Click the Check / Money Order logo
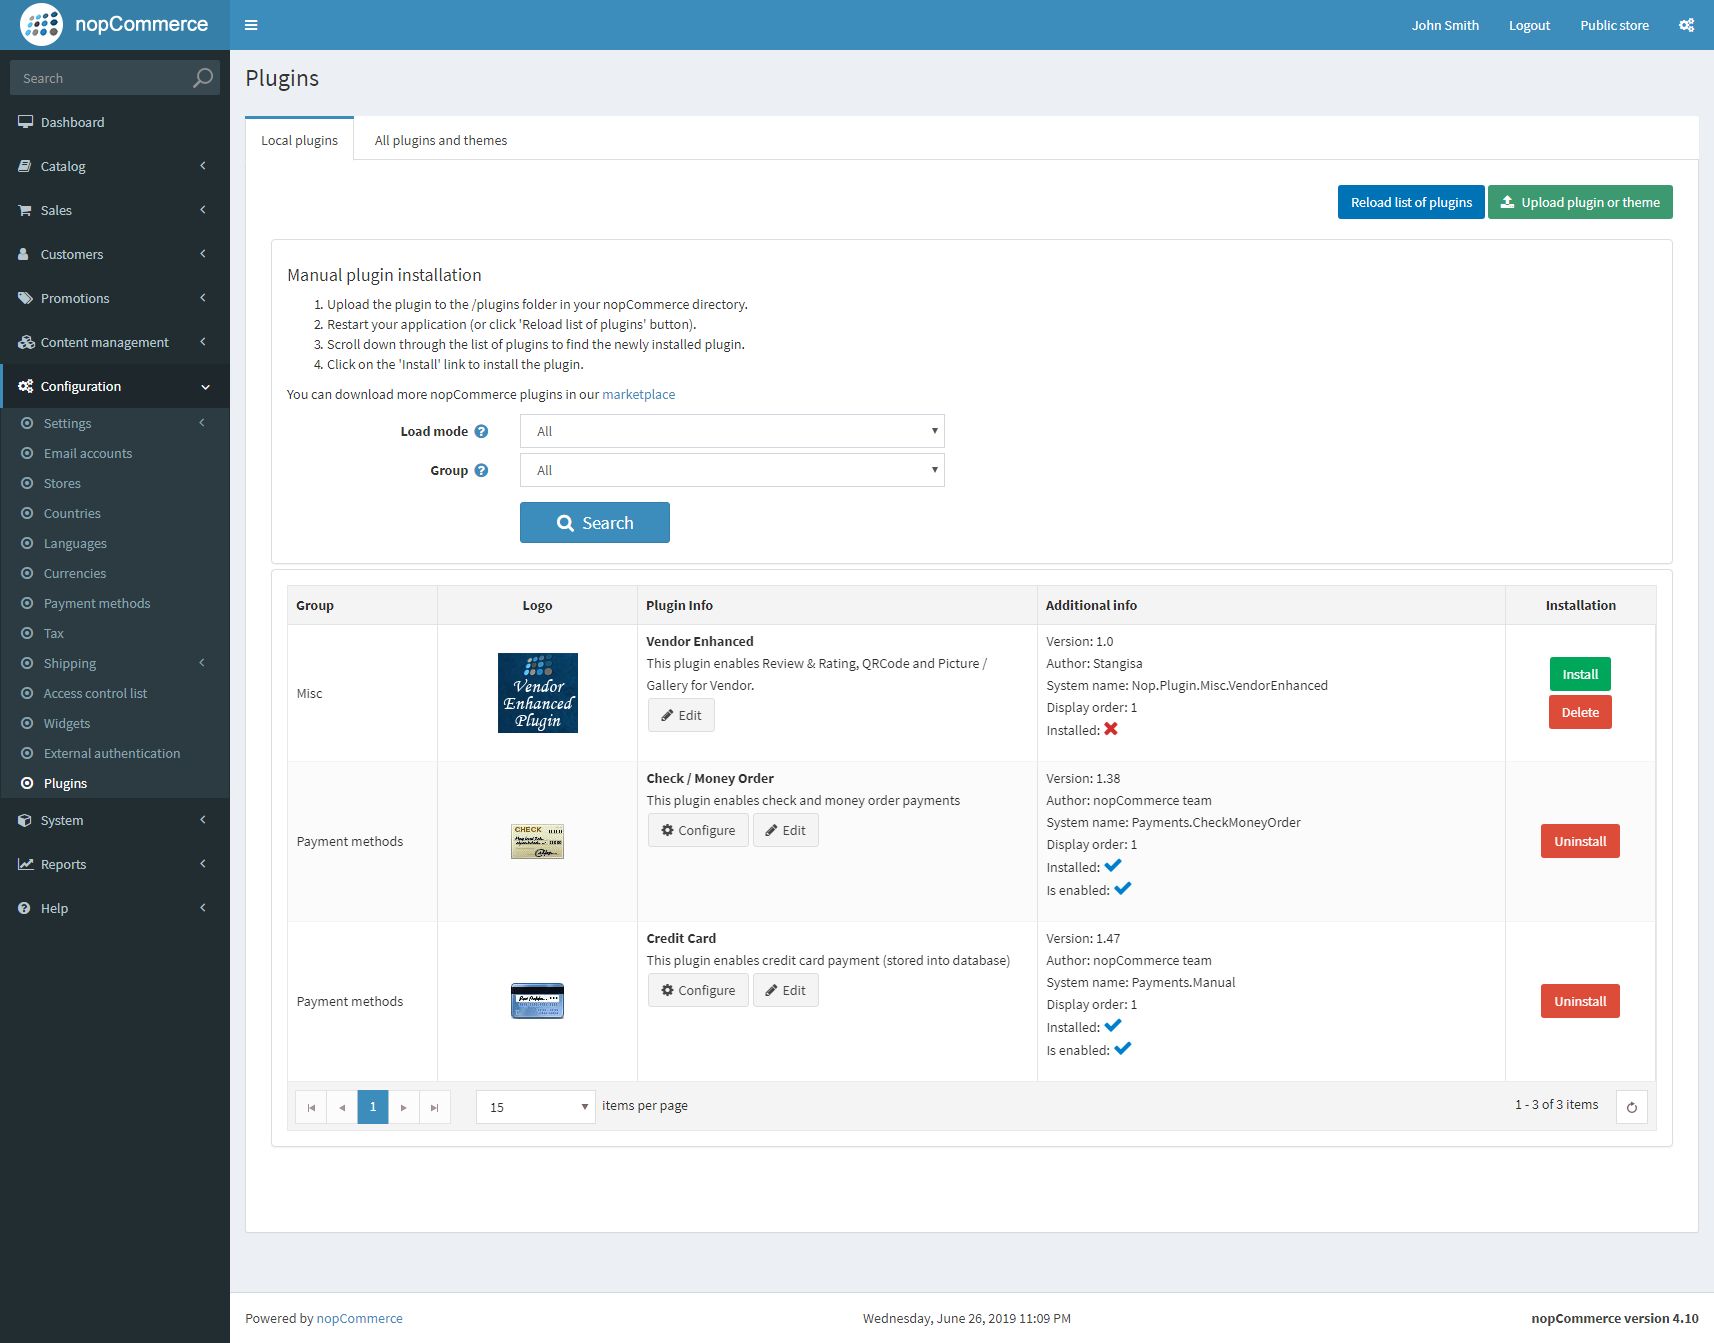1714x1343 pixels. 537,841
